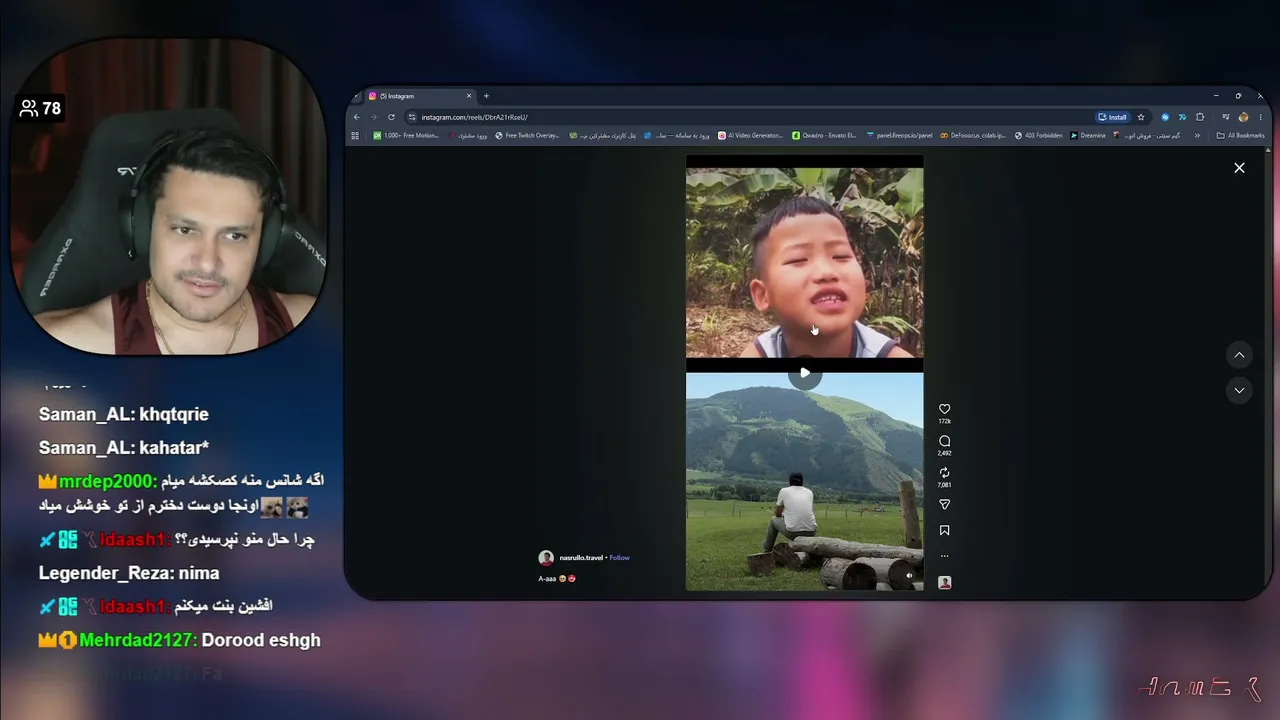Click the Install app button in the address bar
Viewport: 1280px width, 720px height.
click(x=1113, y=117)
